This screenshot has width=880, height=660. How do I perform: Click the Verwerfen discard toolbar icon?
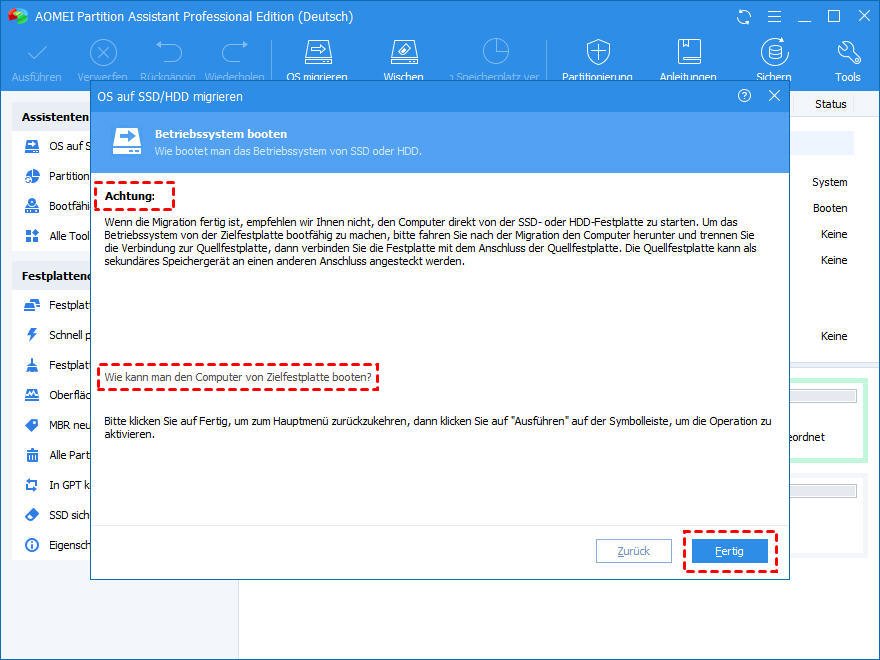103,53
